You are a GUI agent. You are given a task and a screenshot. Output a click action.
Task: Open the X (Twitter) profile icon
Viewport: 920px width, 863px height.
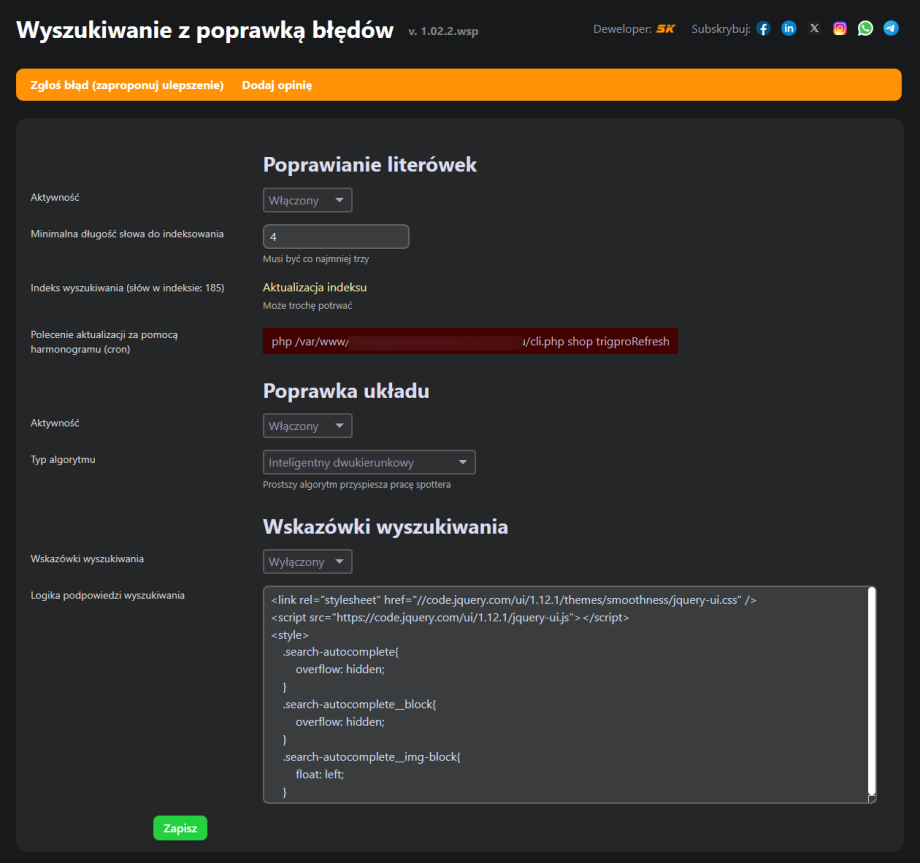point(814,28)
